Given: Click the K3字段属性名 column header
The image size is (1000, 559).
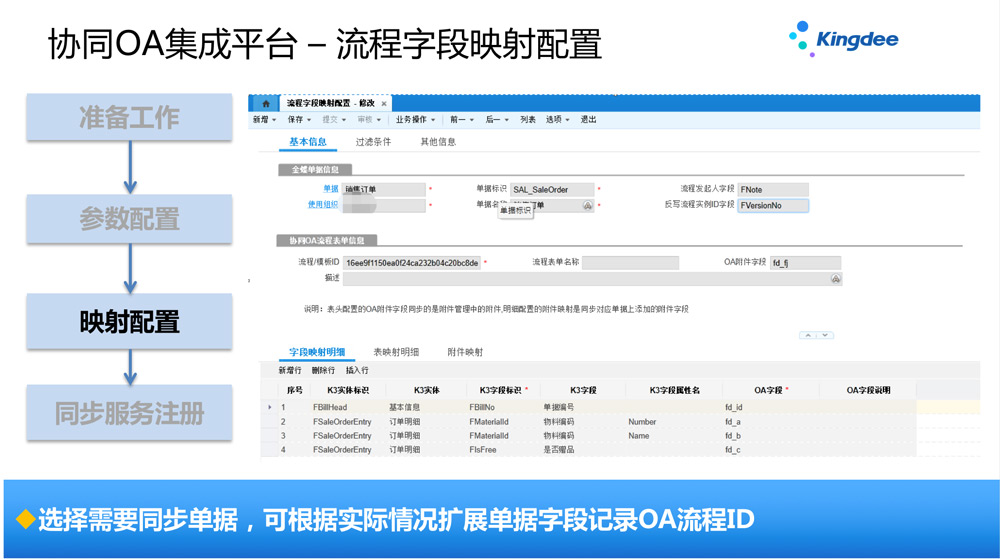Looking at the screenshot, I should (674, 390).
